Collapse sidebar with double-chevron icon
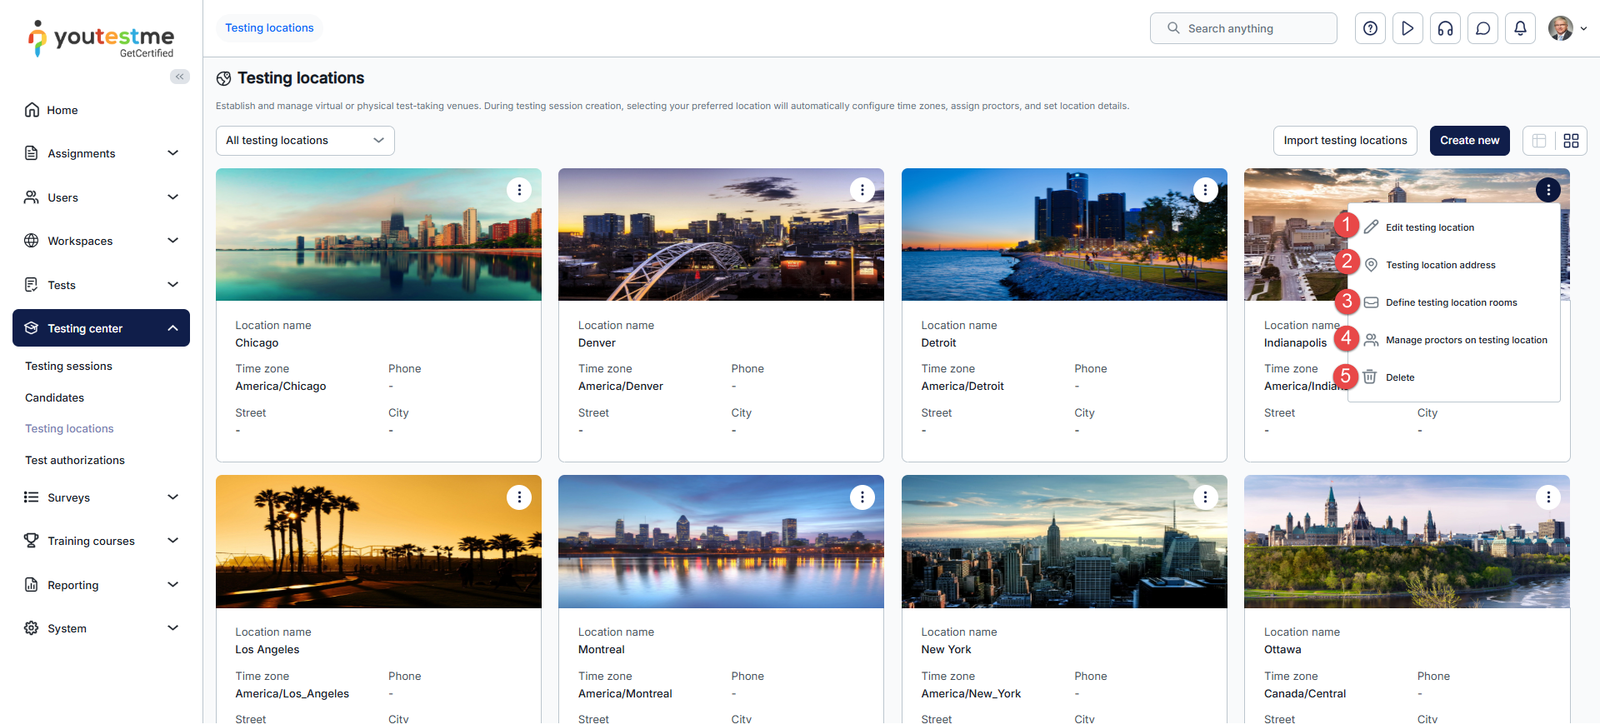The height and width of the screenshot is (724, 1600). click(180, 77)
